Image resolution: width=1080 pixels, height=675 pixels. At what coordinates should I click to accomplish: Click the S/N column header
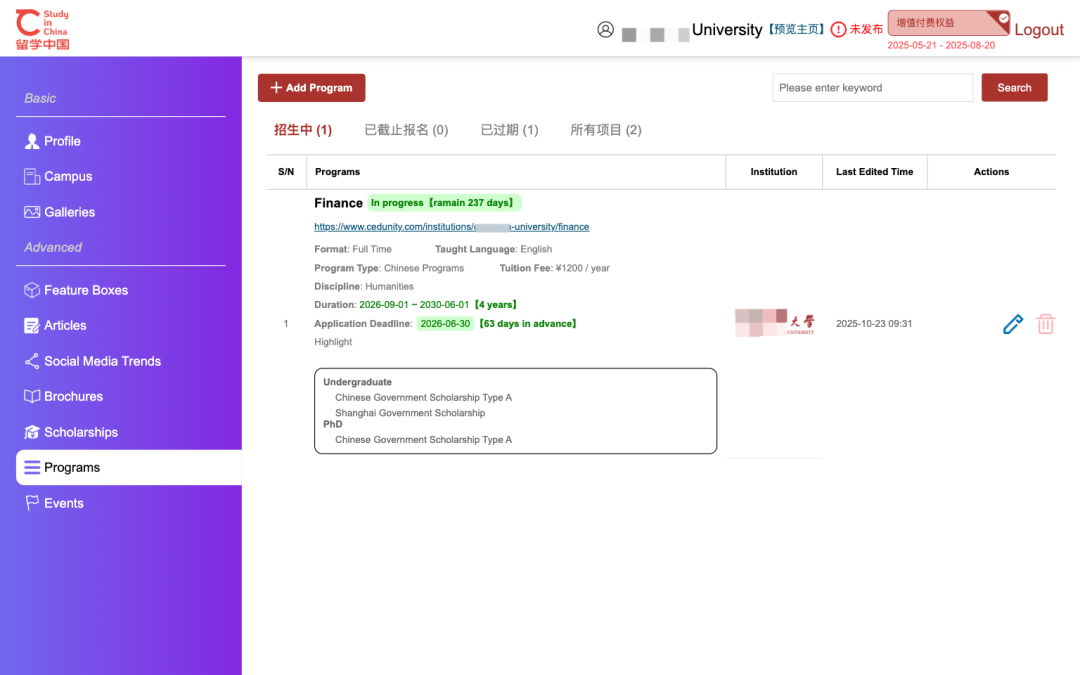(286, 172)
